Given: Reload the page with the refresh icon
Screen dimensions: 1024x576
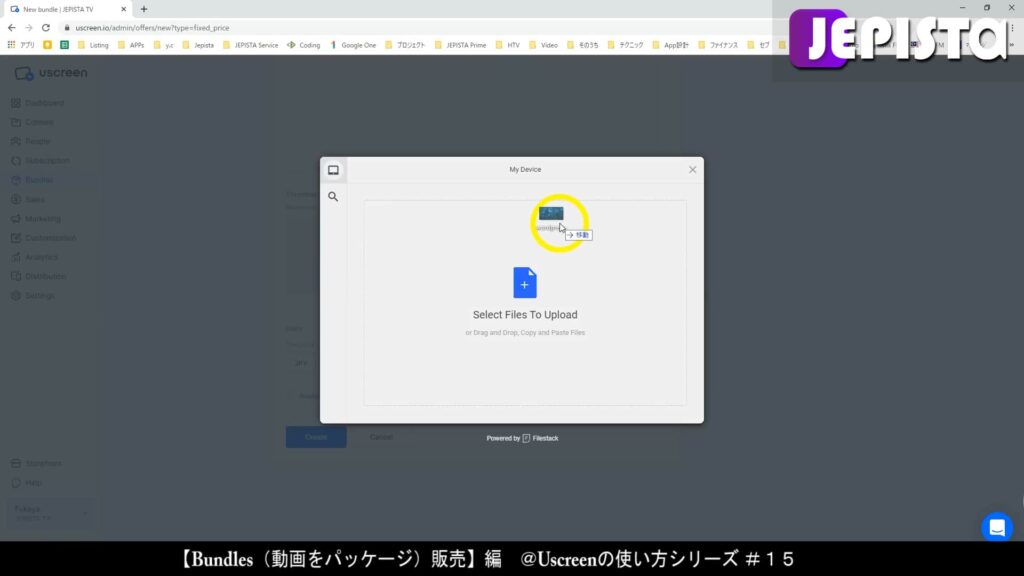Looking at the screenshot, I should [x=46, y=28].
